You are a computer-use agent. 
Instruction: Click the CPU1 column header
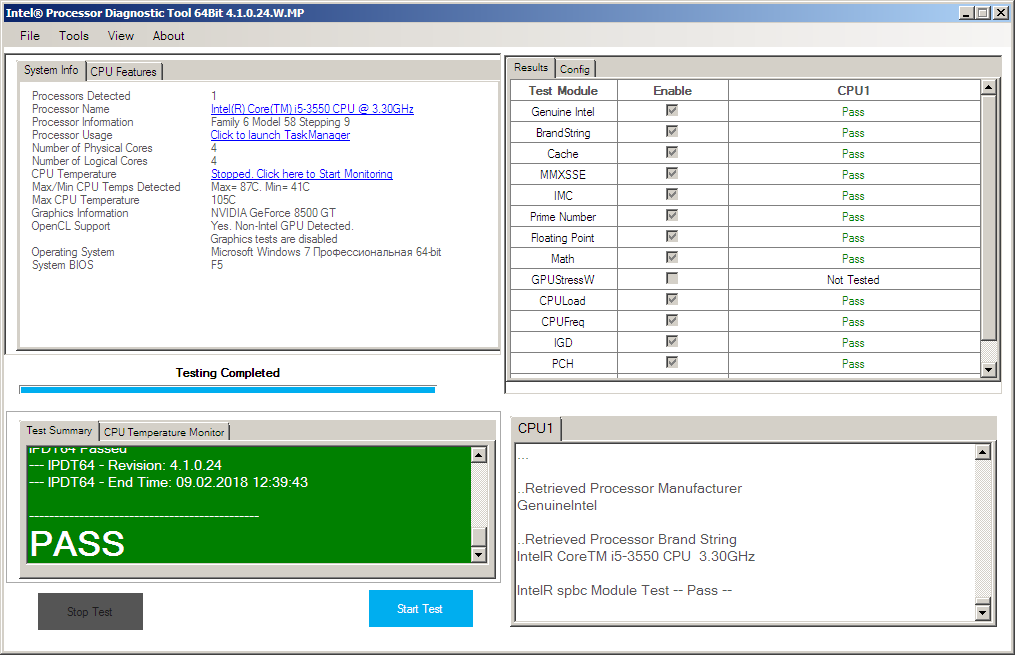pyautogui.click(x=854, y=91)
